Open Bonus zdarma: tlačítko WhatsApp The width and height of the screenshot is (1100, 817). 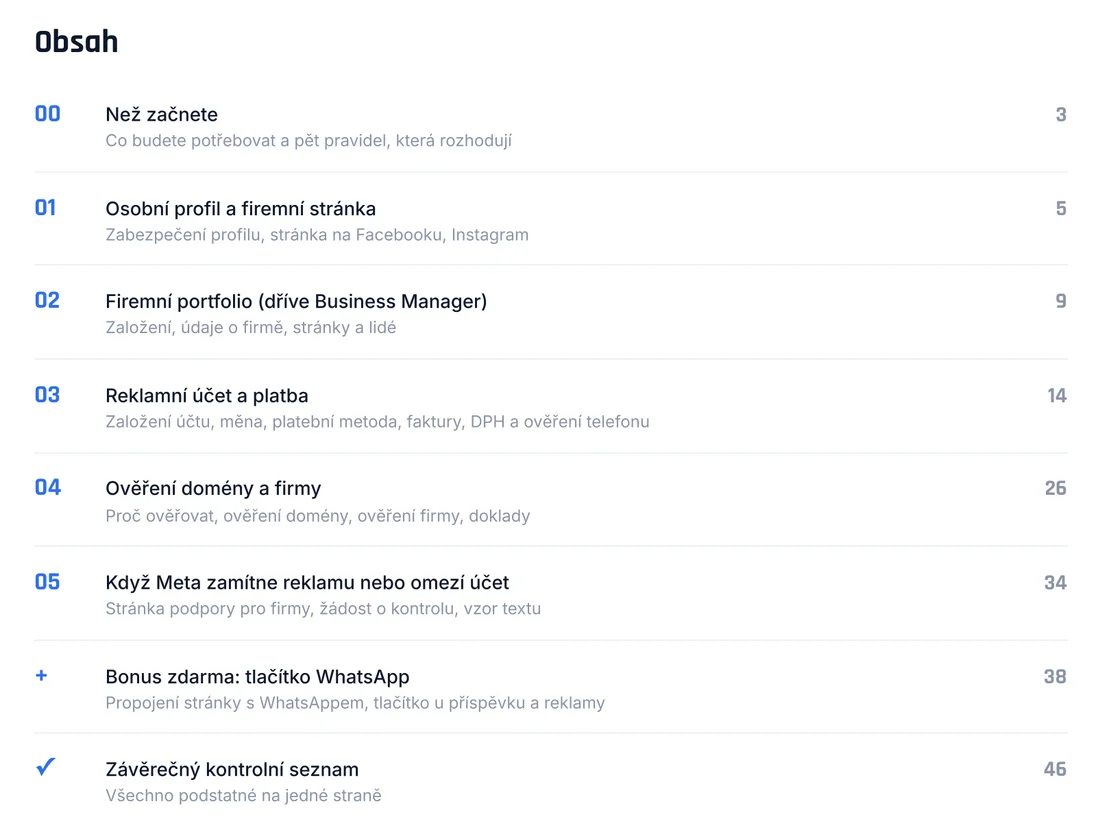pyautogui.click(x=257, y=677)
